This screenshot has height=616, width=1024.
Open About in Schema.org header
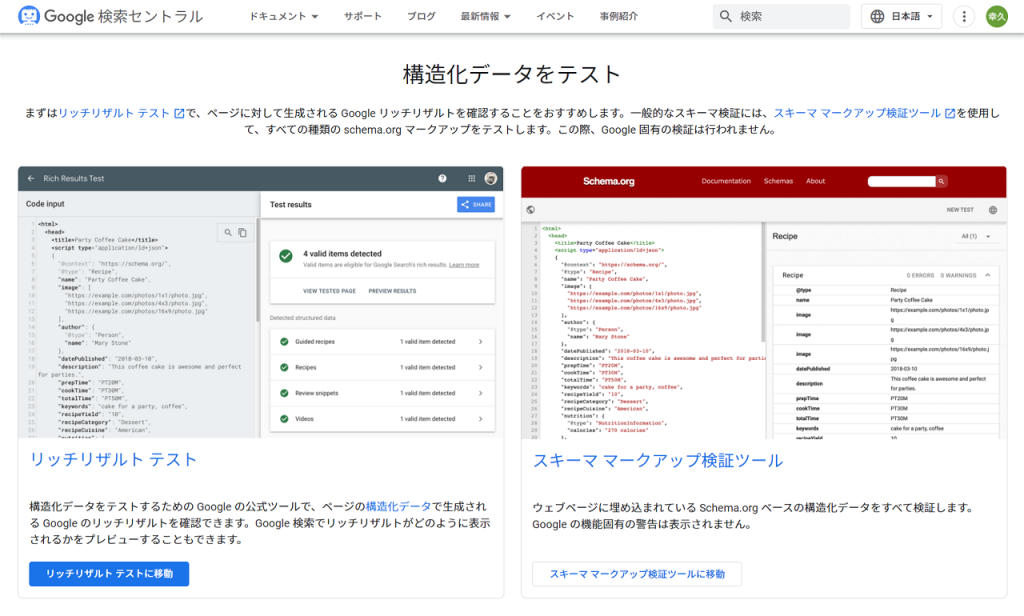click(815, 181)
